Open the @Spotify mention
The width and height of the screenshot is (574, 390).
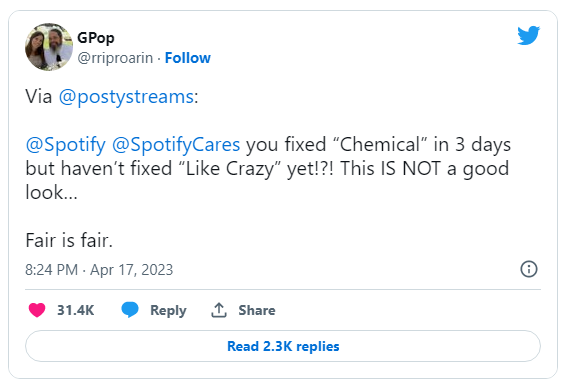(66, 145)
